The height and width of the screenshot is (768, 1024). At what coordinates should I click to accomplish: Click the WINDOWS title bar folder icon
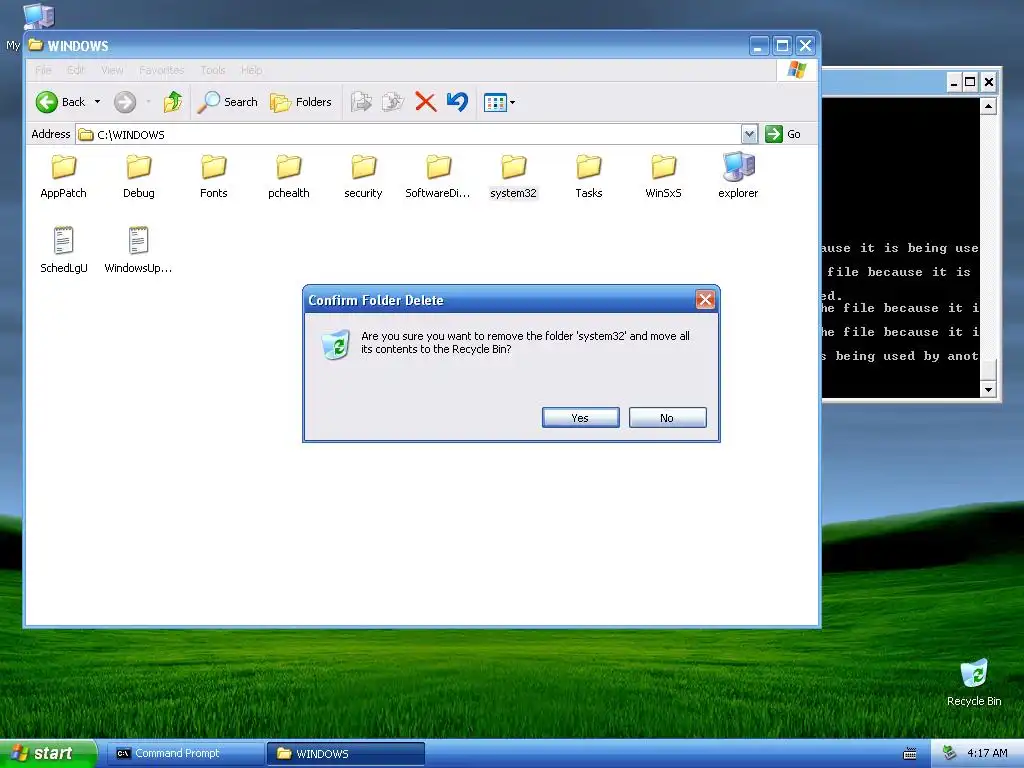(x=36, y=45)
